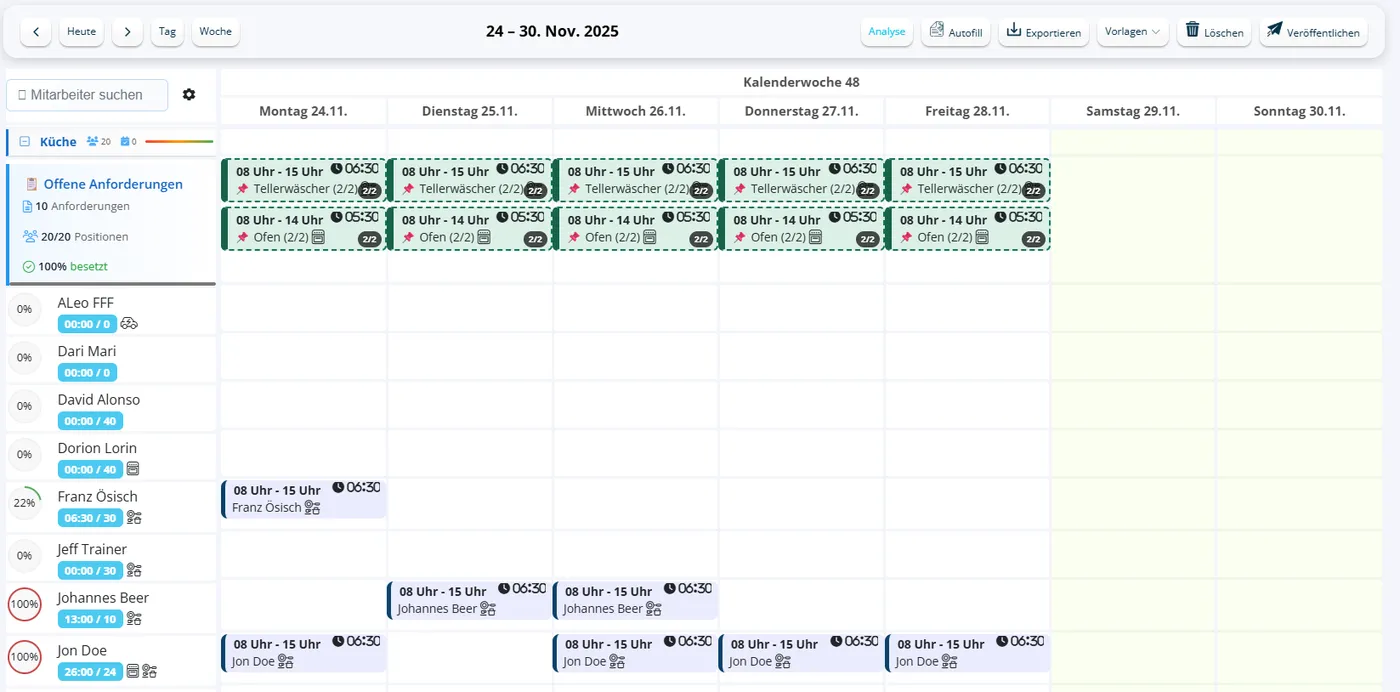Go to the next week with right arrow
Screen dimensions: 1400x692
127,31
